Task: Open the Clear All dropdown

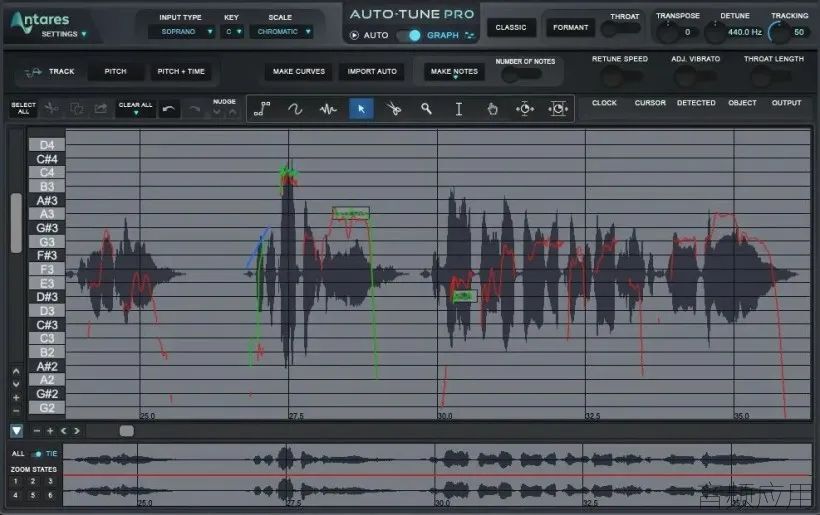Action: (135, 108)
